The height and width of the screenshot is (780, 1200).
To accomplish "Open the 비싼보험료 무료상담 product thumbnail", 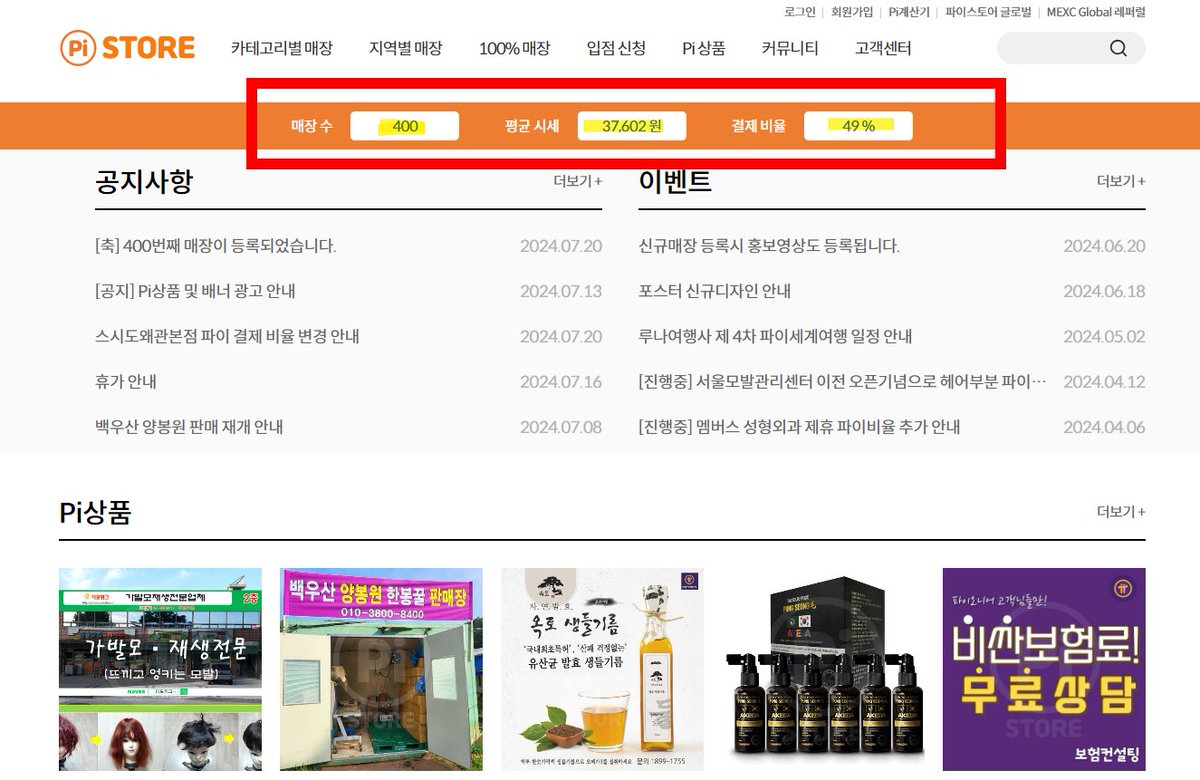I will tap(1044, 670).
